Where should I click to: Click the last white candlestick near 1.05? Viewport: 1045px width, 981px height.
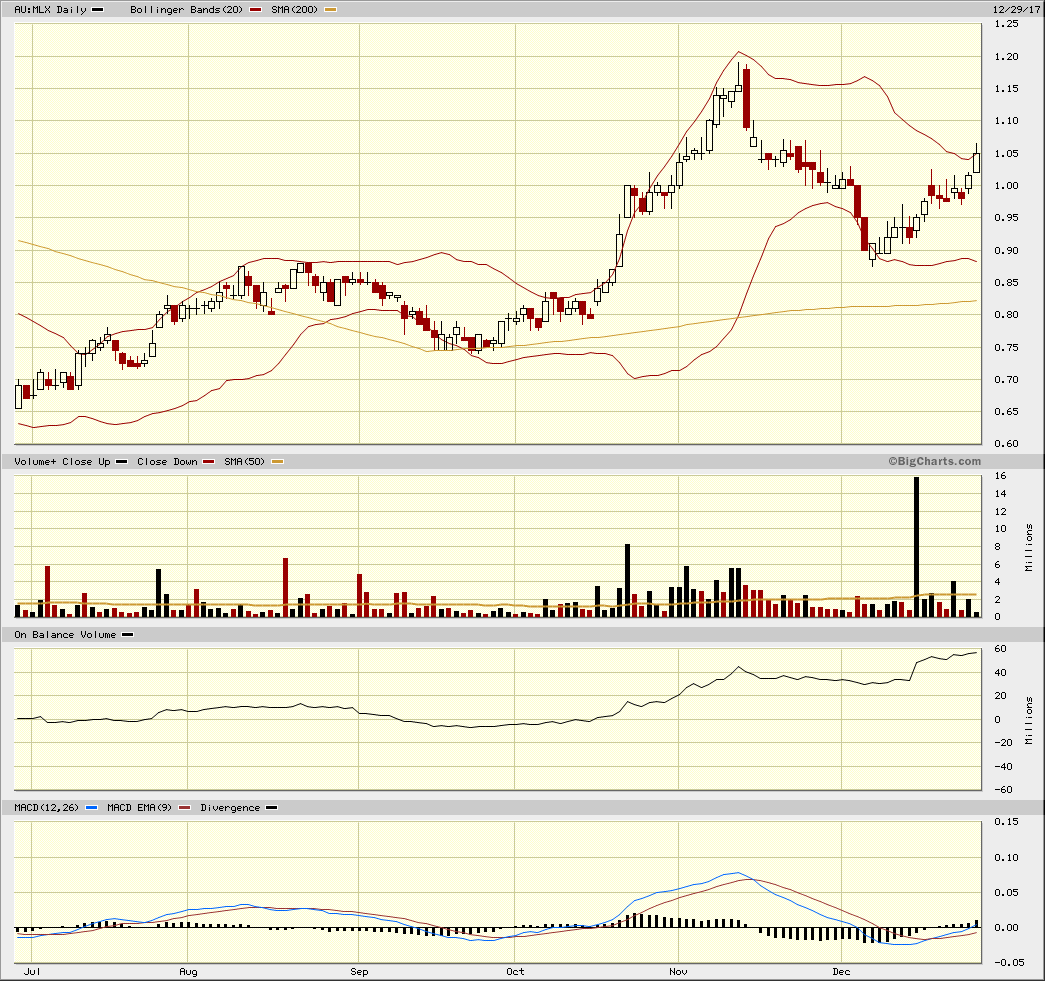pyautogui.click(x=977, y=163)
